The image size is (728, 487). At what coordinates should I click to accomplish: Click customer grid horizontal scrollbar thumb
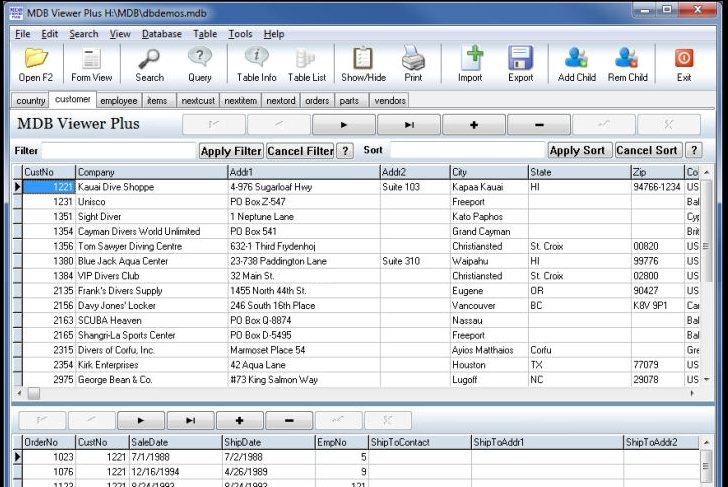(x=34, y=394)
